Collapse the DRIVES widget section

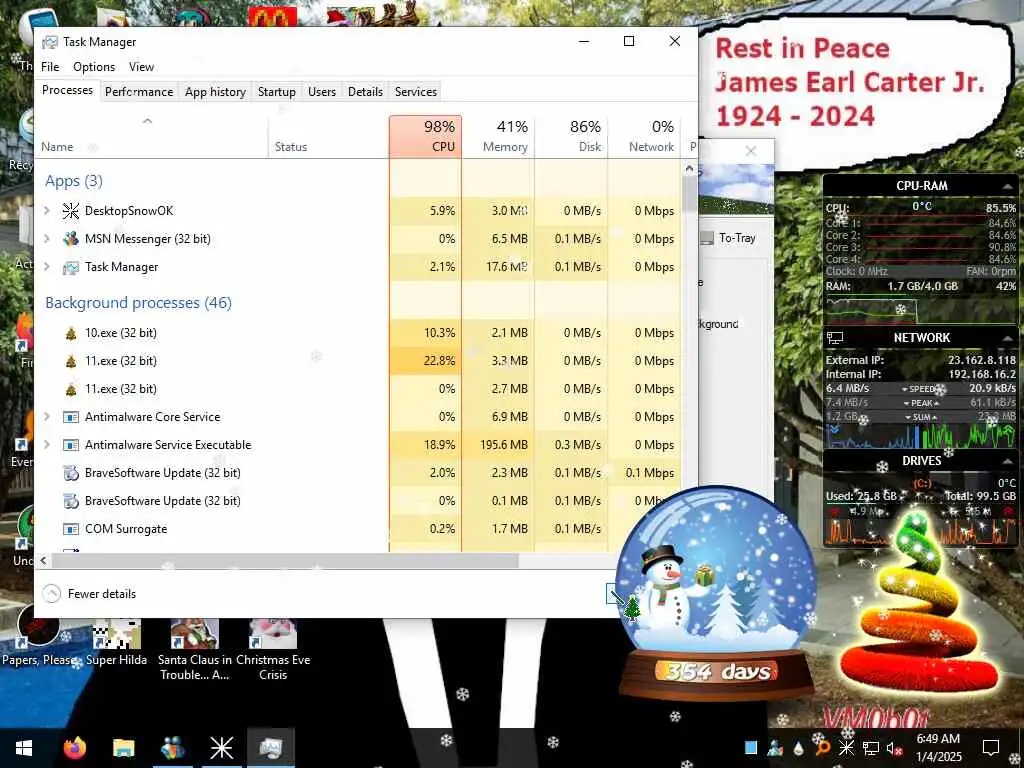pyautogui.click(x=1007, y=461)
